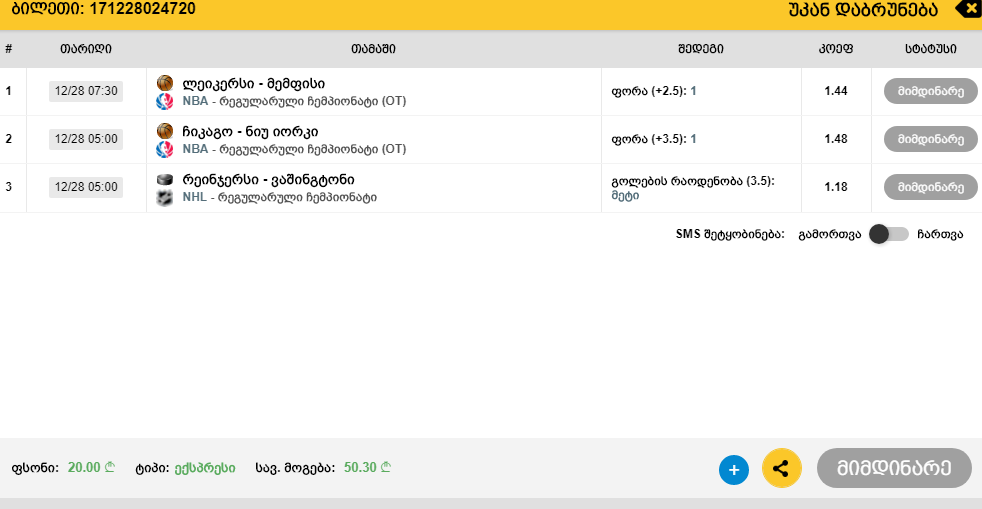Click possible winnings 50.30
This screenshot has width=982, height=509.
click(360, 468)
